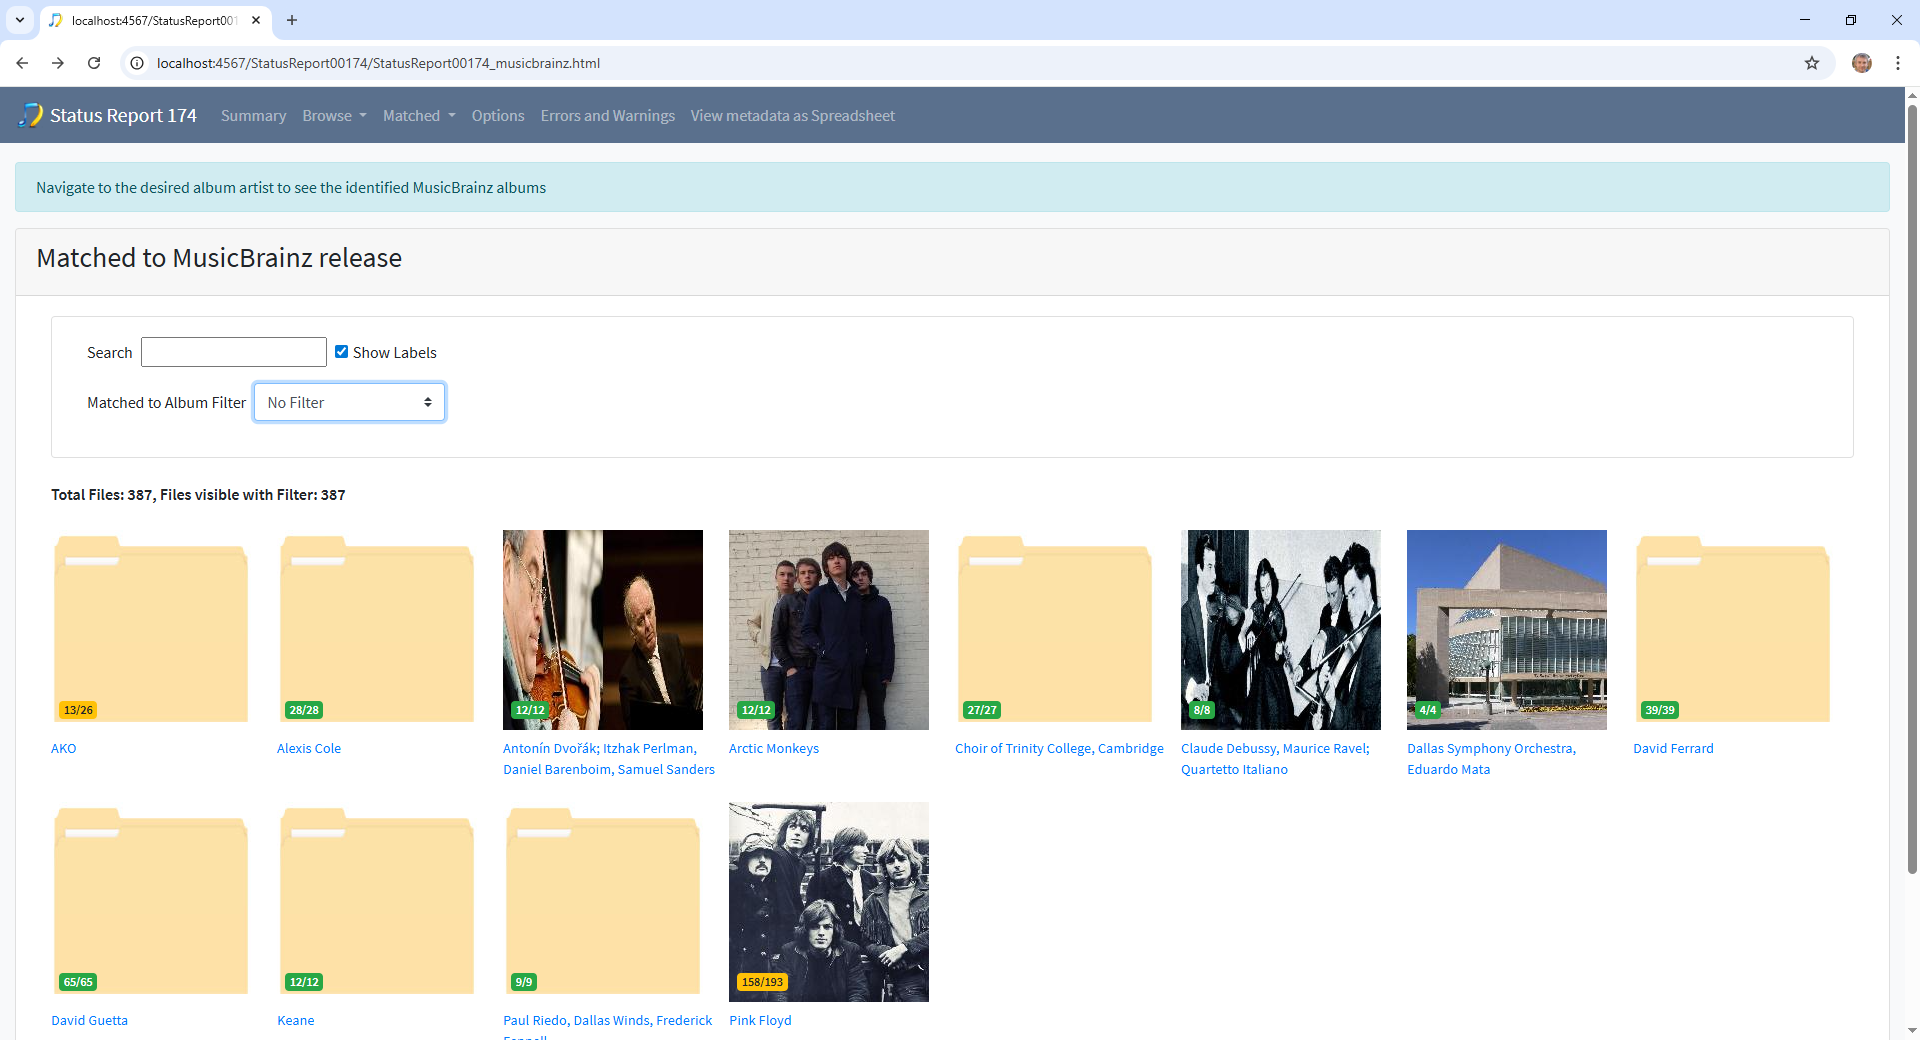Select the Pink Floyd band photo thumbnail
Viewport: 1920px width, 1040px height.
coord(829,902)
